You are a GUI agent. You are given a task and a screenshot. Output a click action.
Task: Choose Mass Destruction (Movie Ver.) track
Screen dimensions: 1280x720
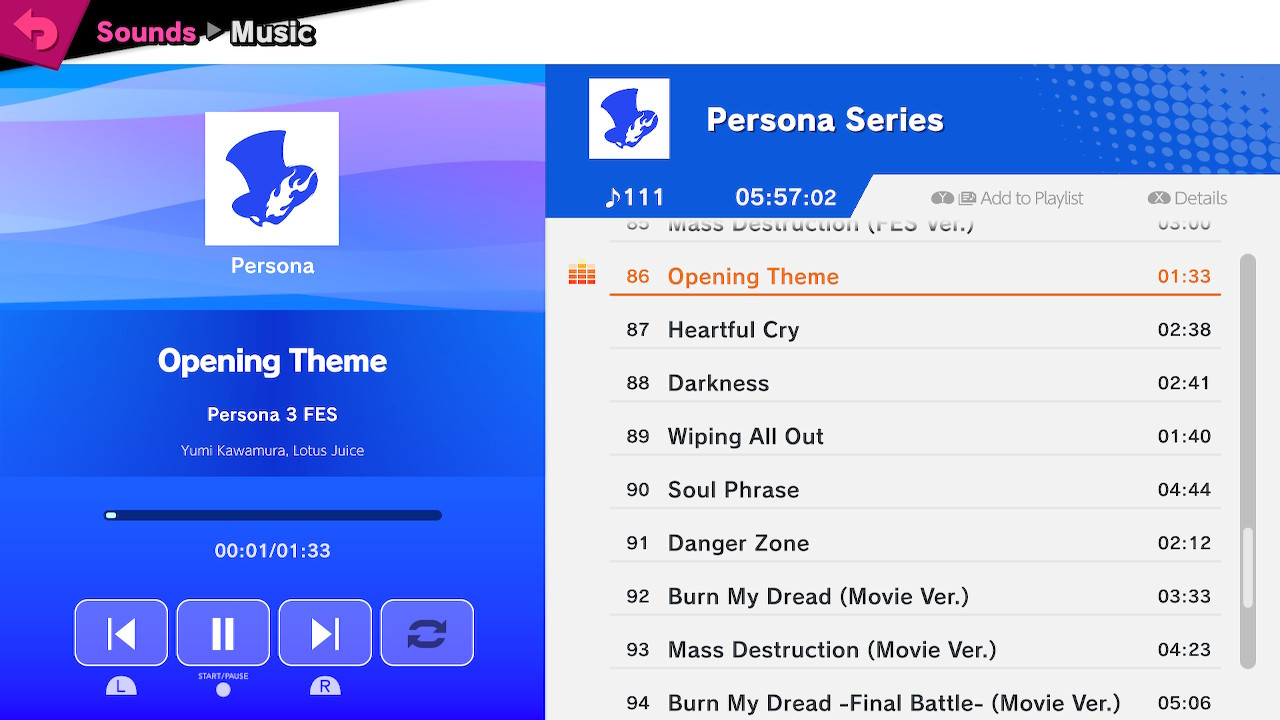coord(915,649)
